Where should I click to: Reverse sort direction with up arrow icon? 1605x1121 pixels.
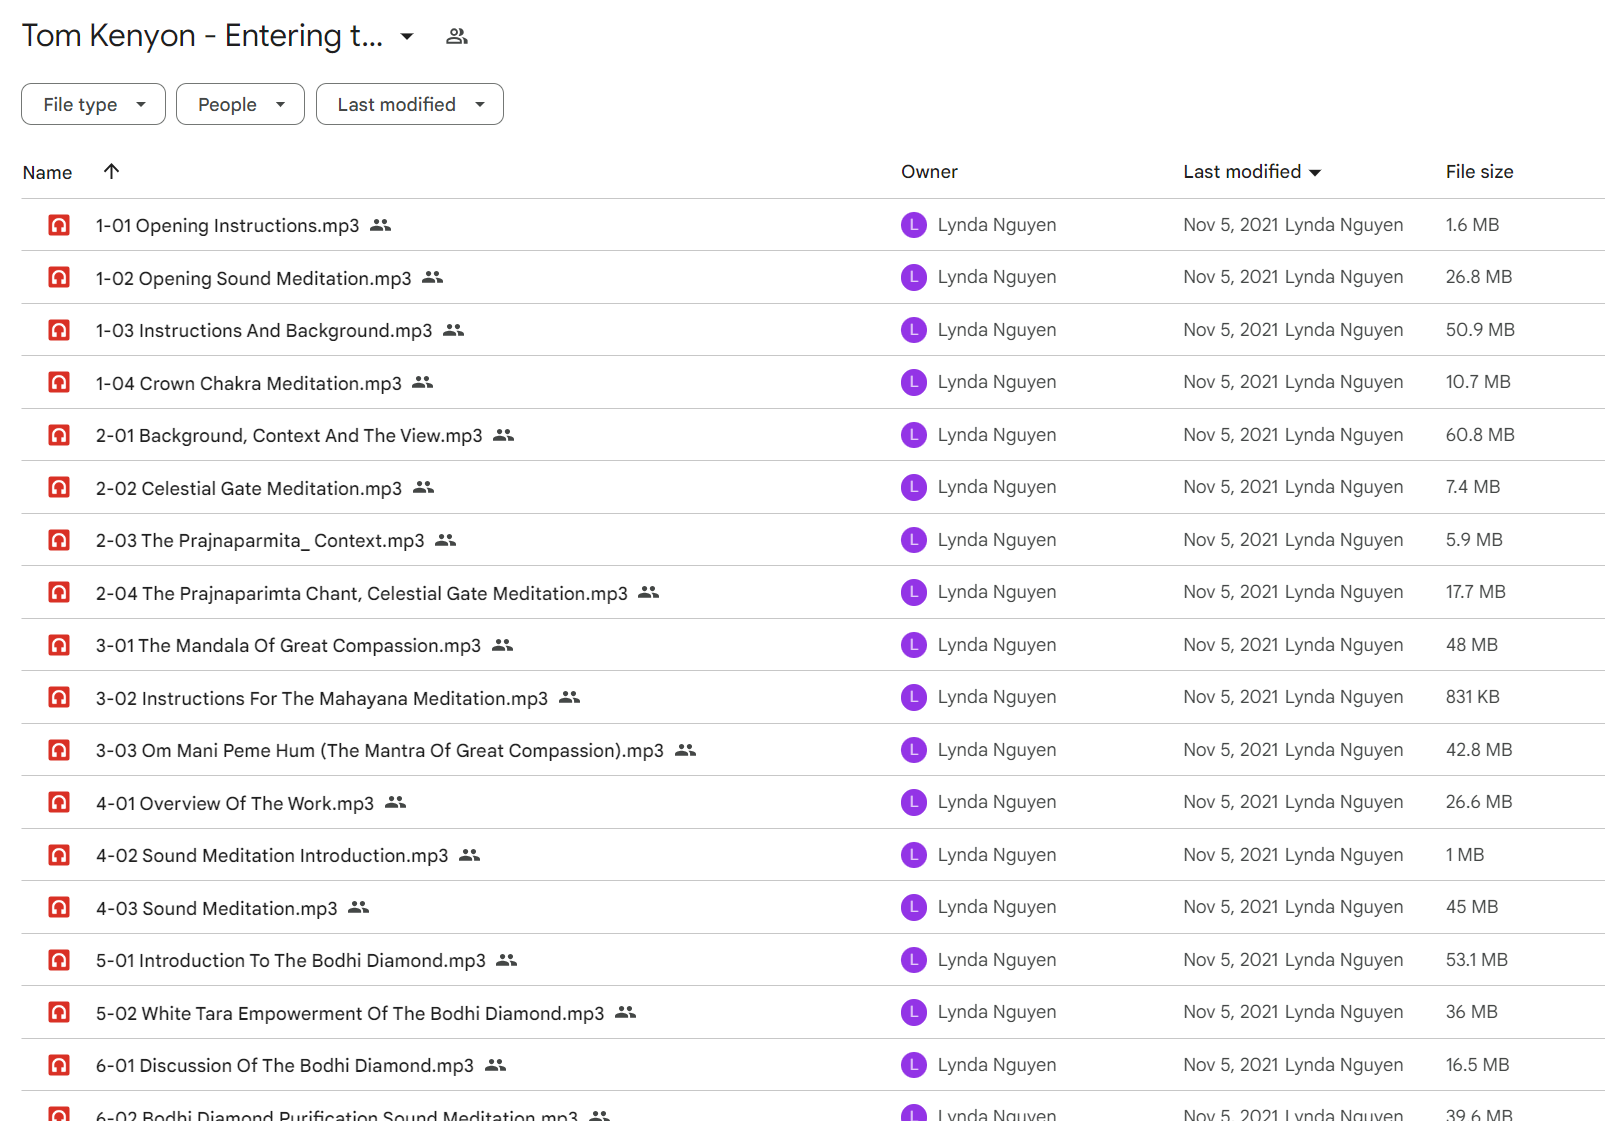[x=111, y=171]
